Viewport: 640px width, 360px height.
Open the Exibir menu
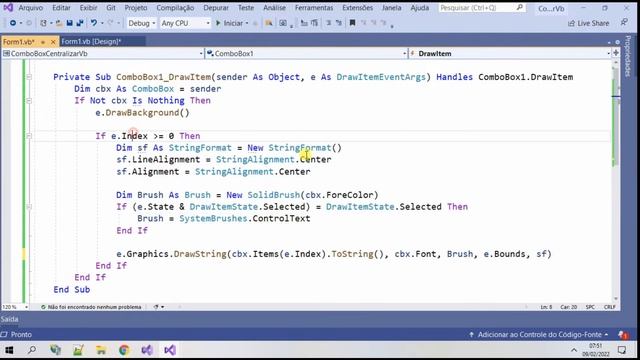(x=88, y=8)
